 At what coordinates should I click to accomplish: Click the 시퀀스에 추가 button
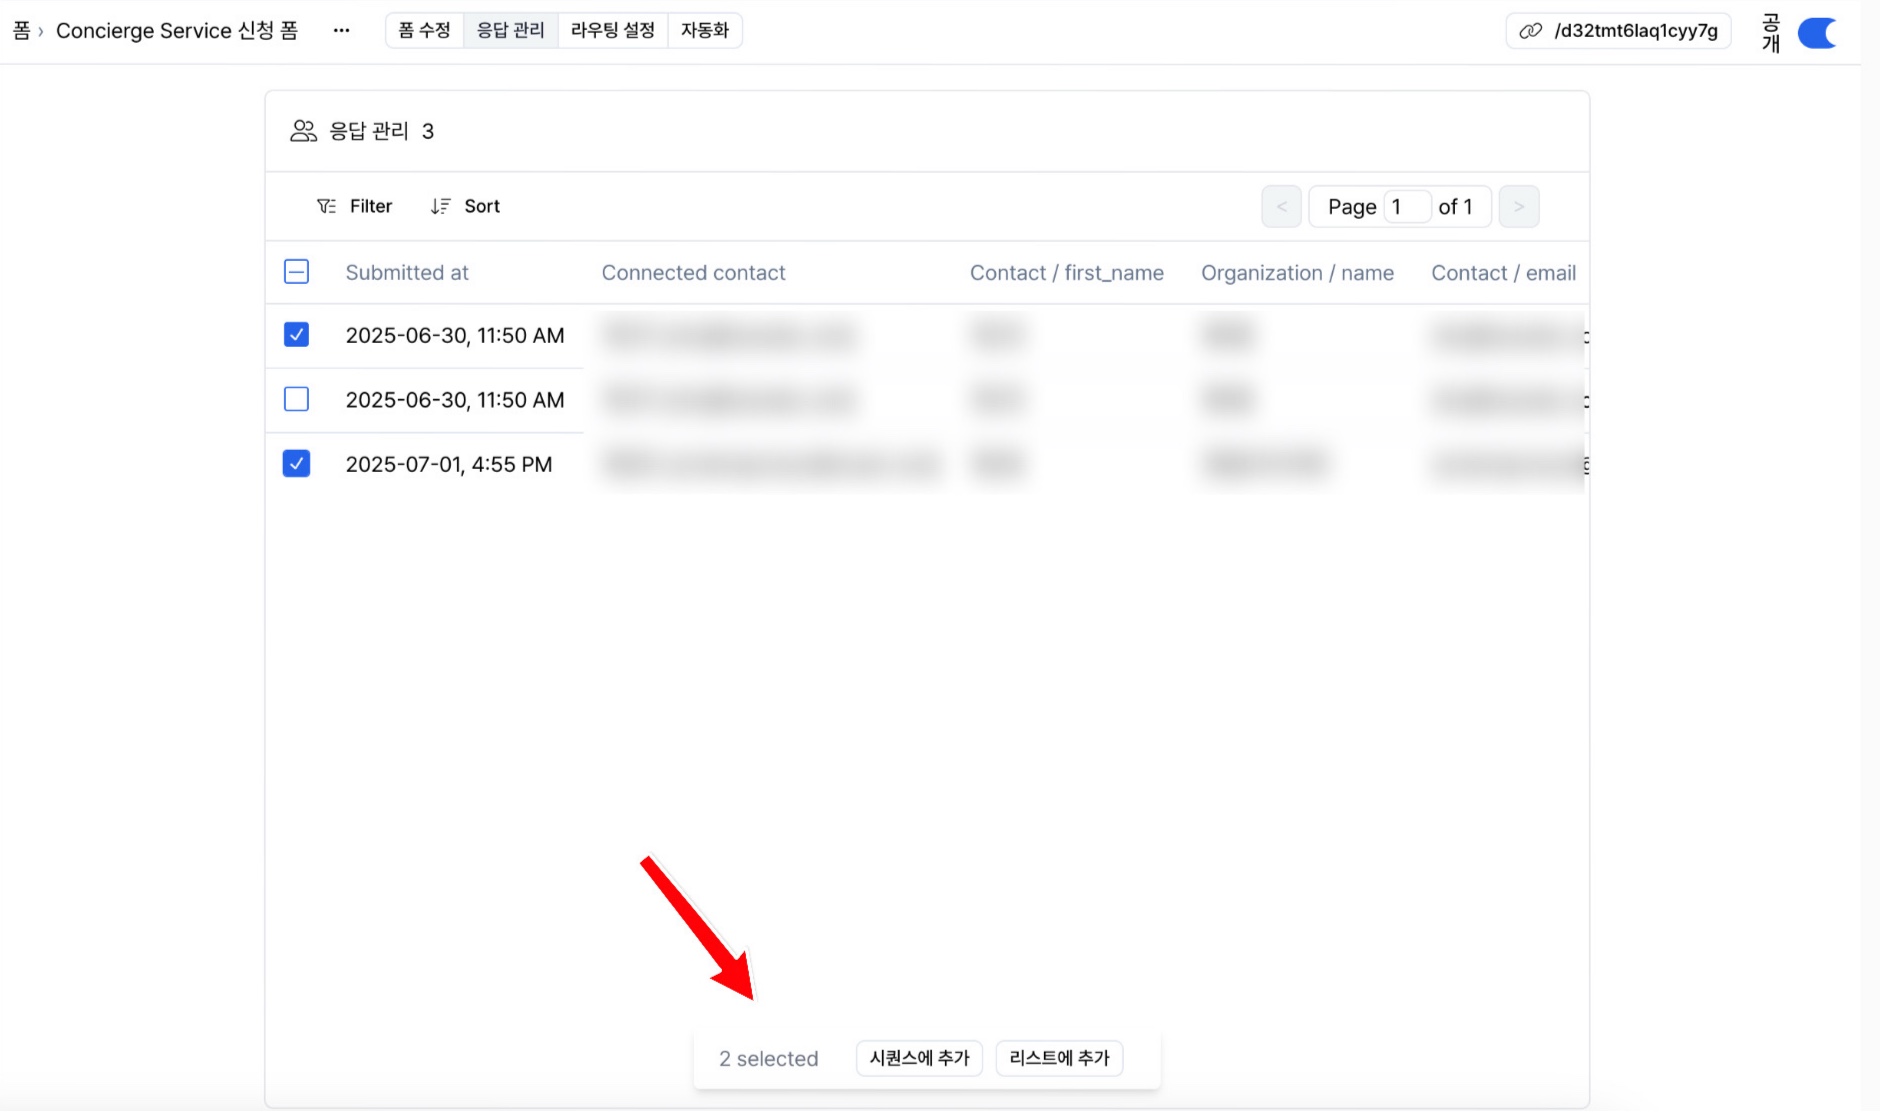(919, 1058)
